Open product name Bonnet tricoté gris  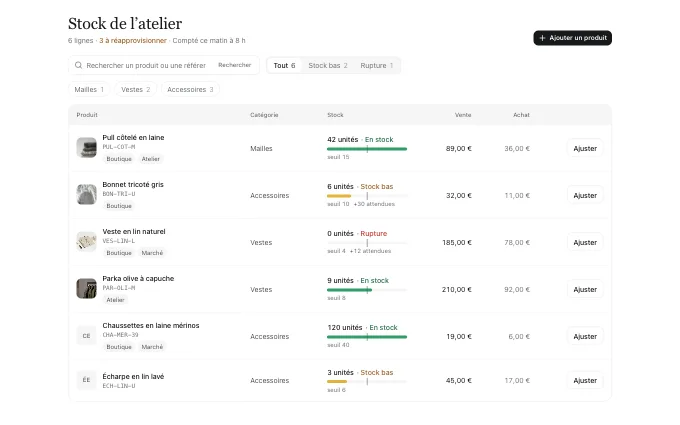pyautogui.click(x=133, y=184)
